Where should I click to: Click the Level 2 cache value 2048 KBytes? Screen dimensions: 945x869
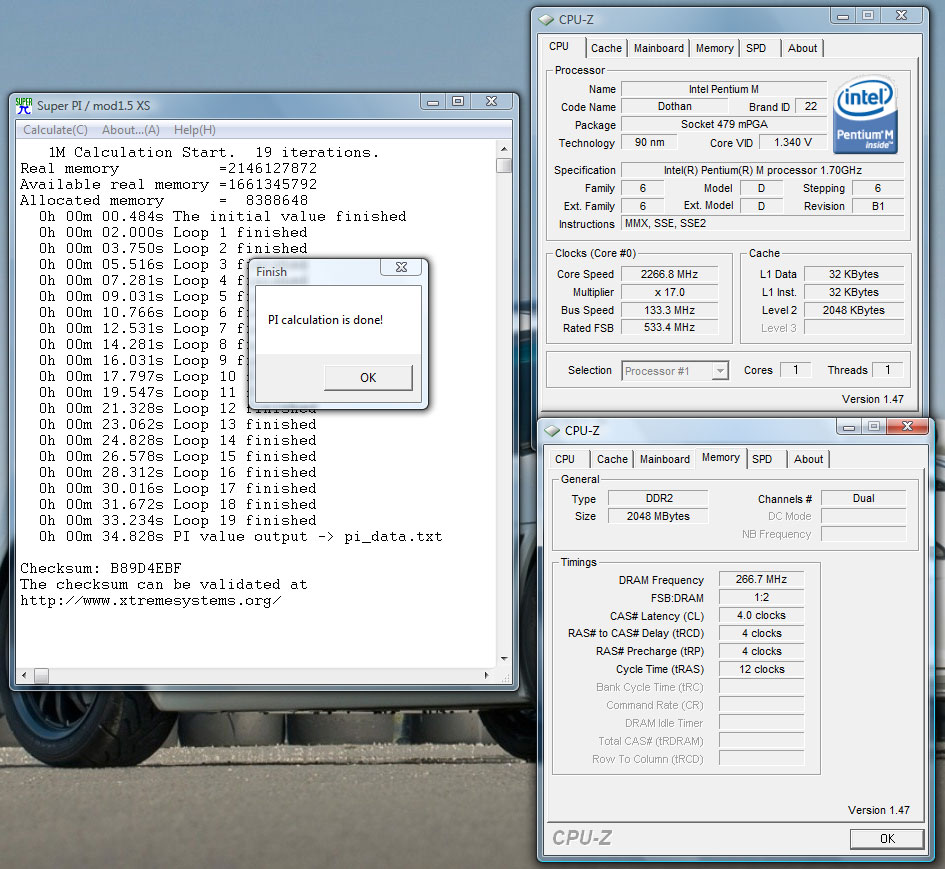pos(853,310)
